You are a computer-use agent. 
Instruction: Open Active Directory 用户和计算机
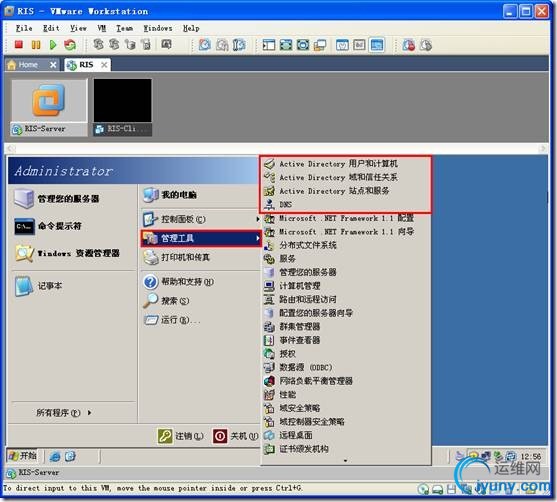(x=338, y=164)
